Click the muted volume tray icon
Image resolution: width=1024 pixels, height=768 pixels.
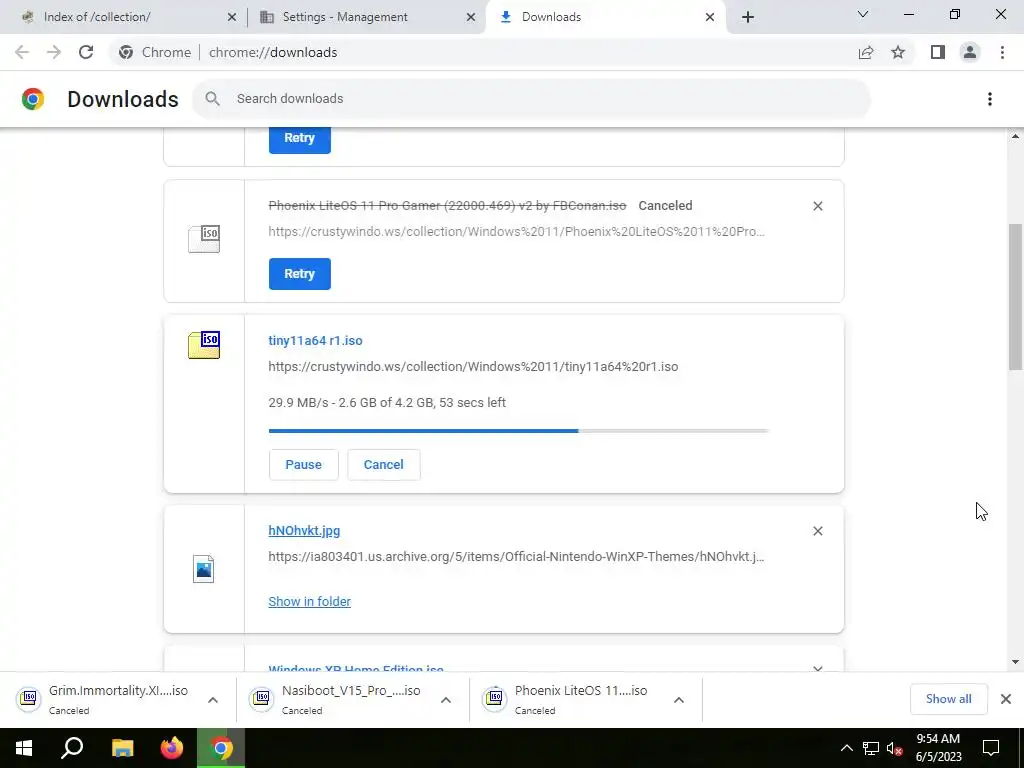pos(895,748)
